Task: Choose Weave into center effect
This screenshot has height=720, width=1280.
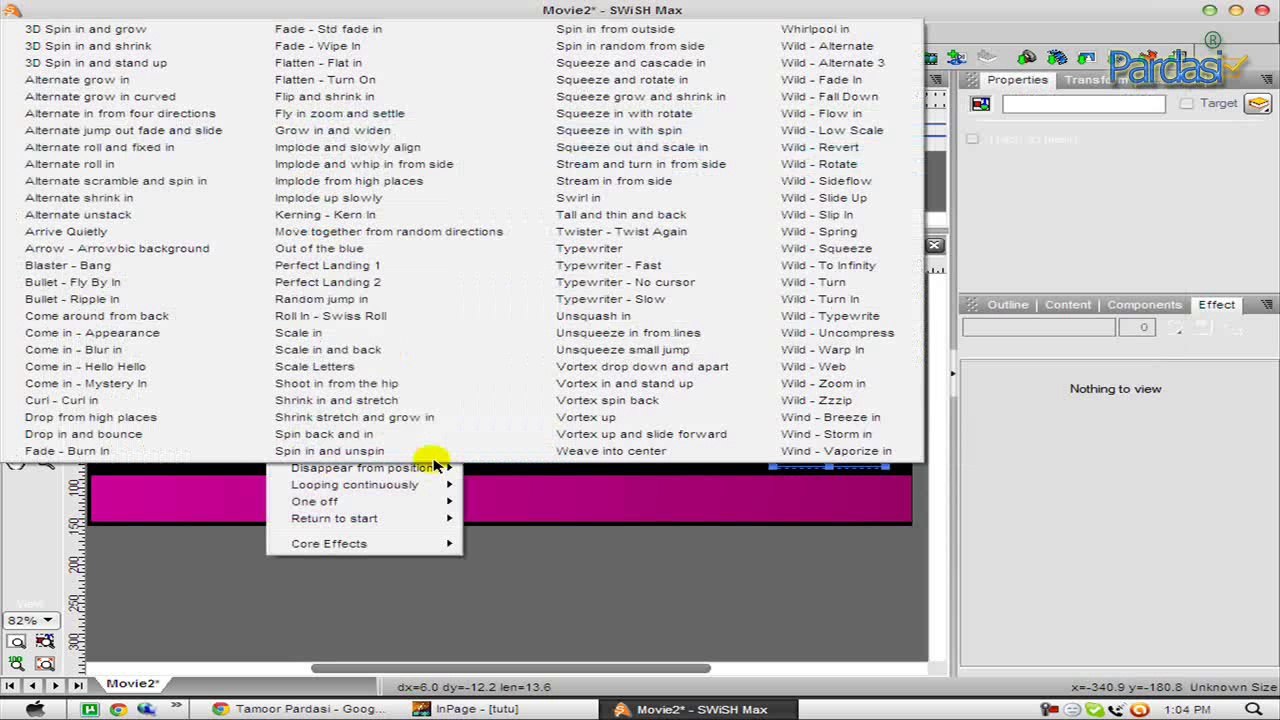Action: coord(611,451)
